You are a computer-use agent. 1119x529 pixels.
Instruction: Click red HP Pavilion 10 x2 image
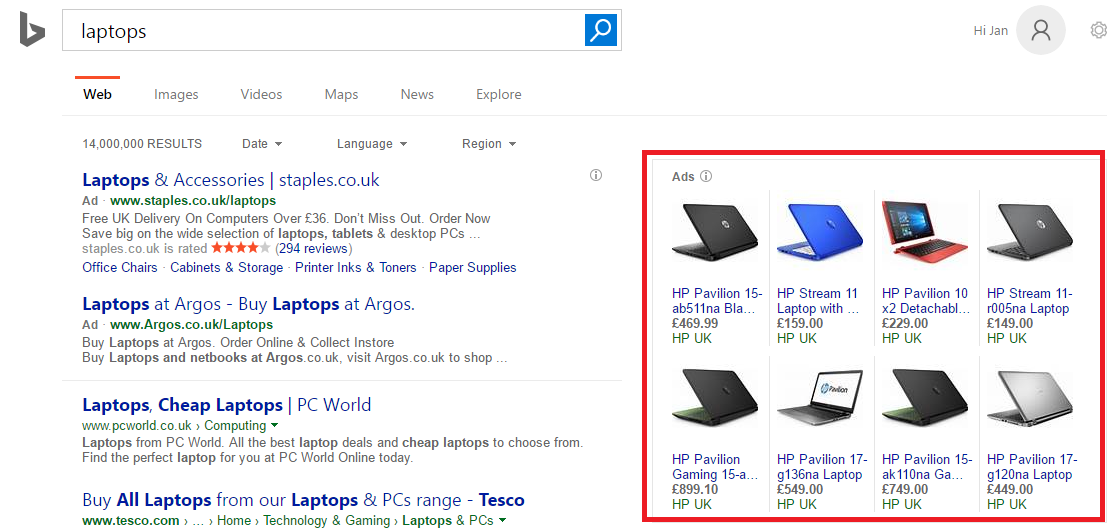pyautogui.click(x=926, y=232)
